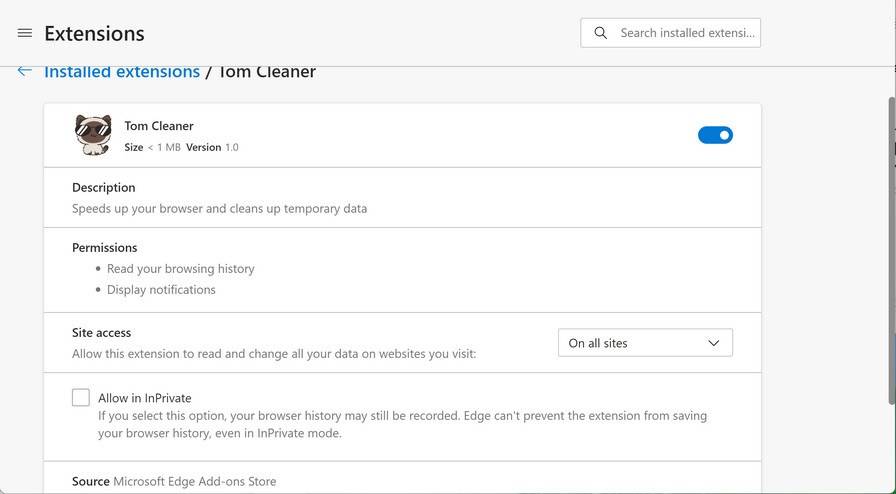This screenshot has height=494, width=896.
Task: Click the extension description text
Action: click(219, 209)
